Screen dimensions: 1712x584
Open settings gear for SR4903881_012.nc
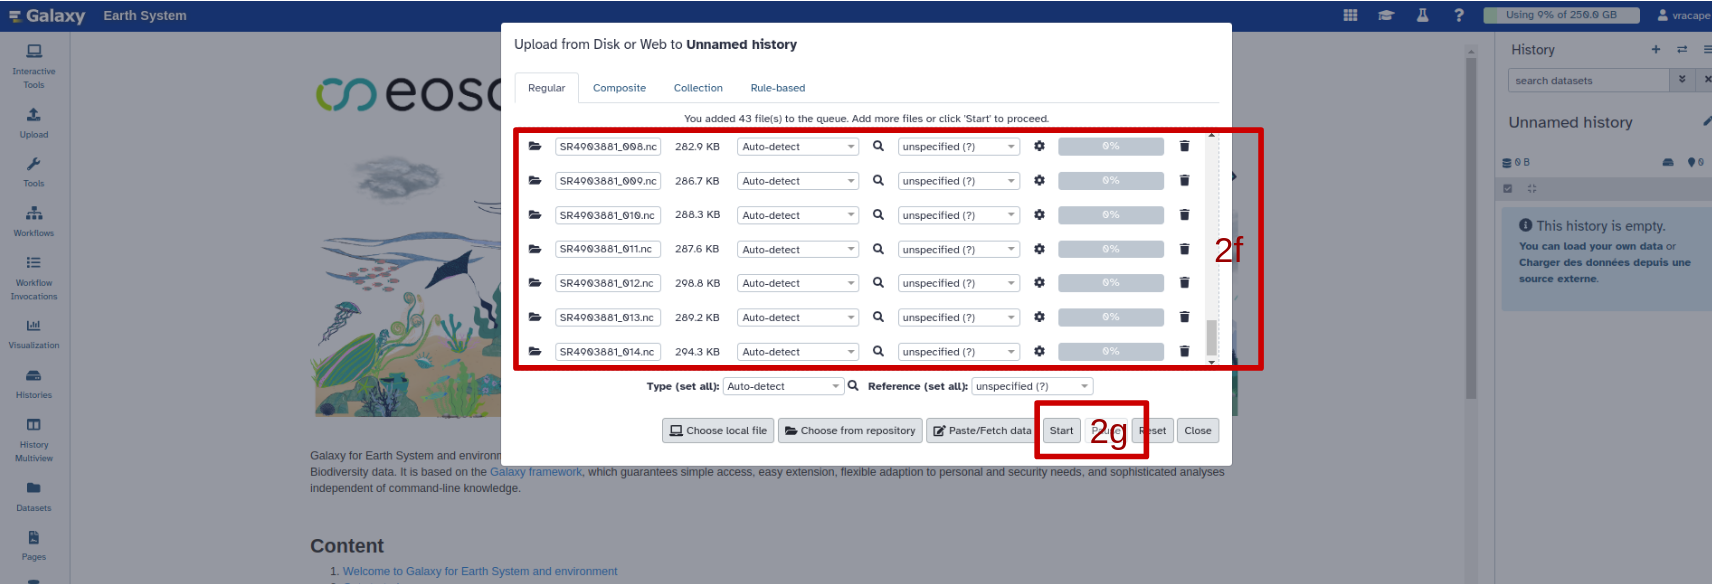coord(1039,283)
